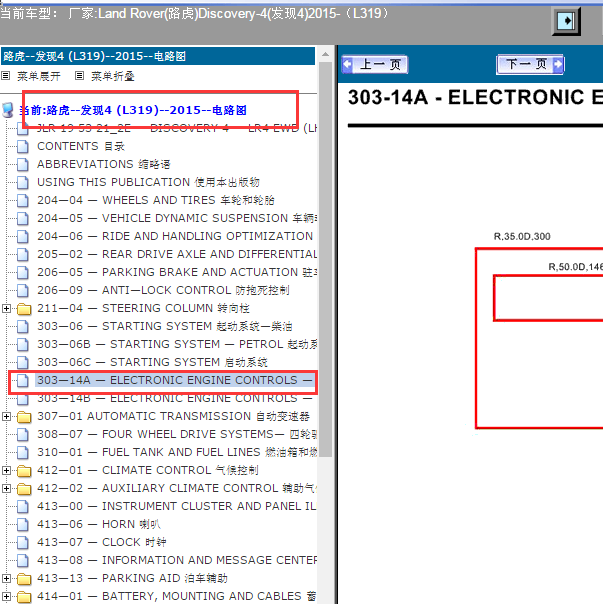
Task: Click page icon beside 206-09 ANTI-LOCK CONTROL
Action: pyautogui.click(x=23, y=290)
